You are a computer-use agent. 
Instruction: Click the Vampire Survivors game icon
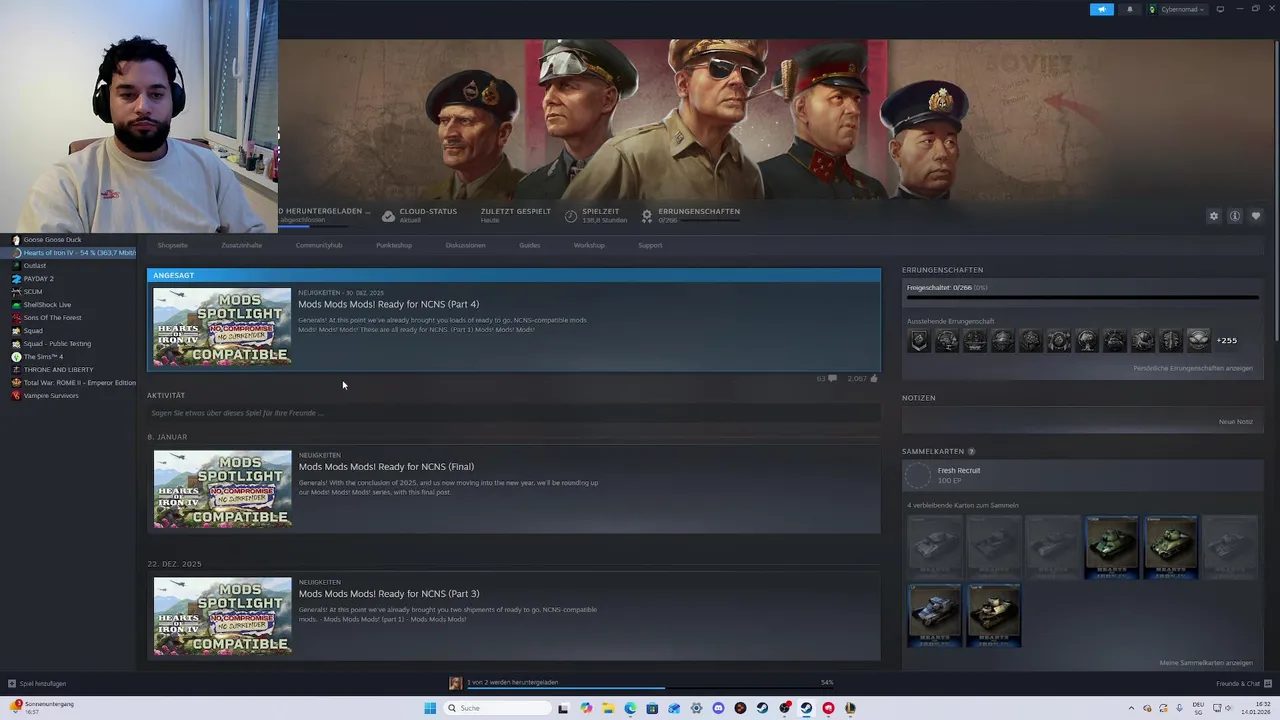click(16, 396)
